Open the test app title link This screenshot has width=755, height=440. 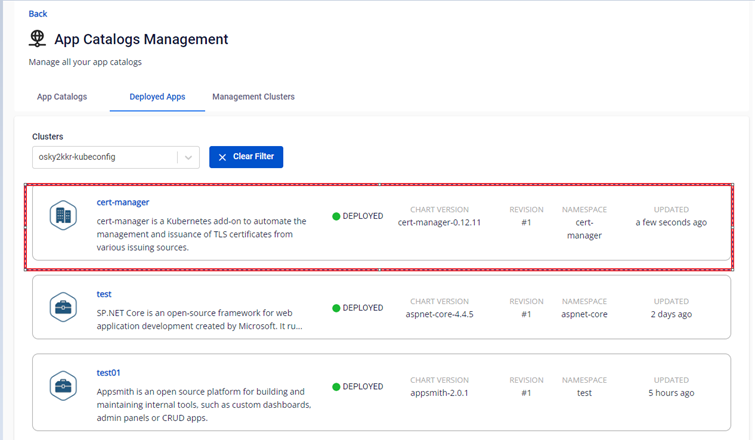click(104, 294)
